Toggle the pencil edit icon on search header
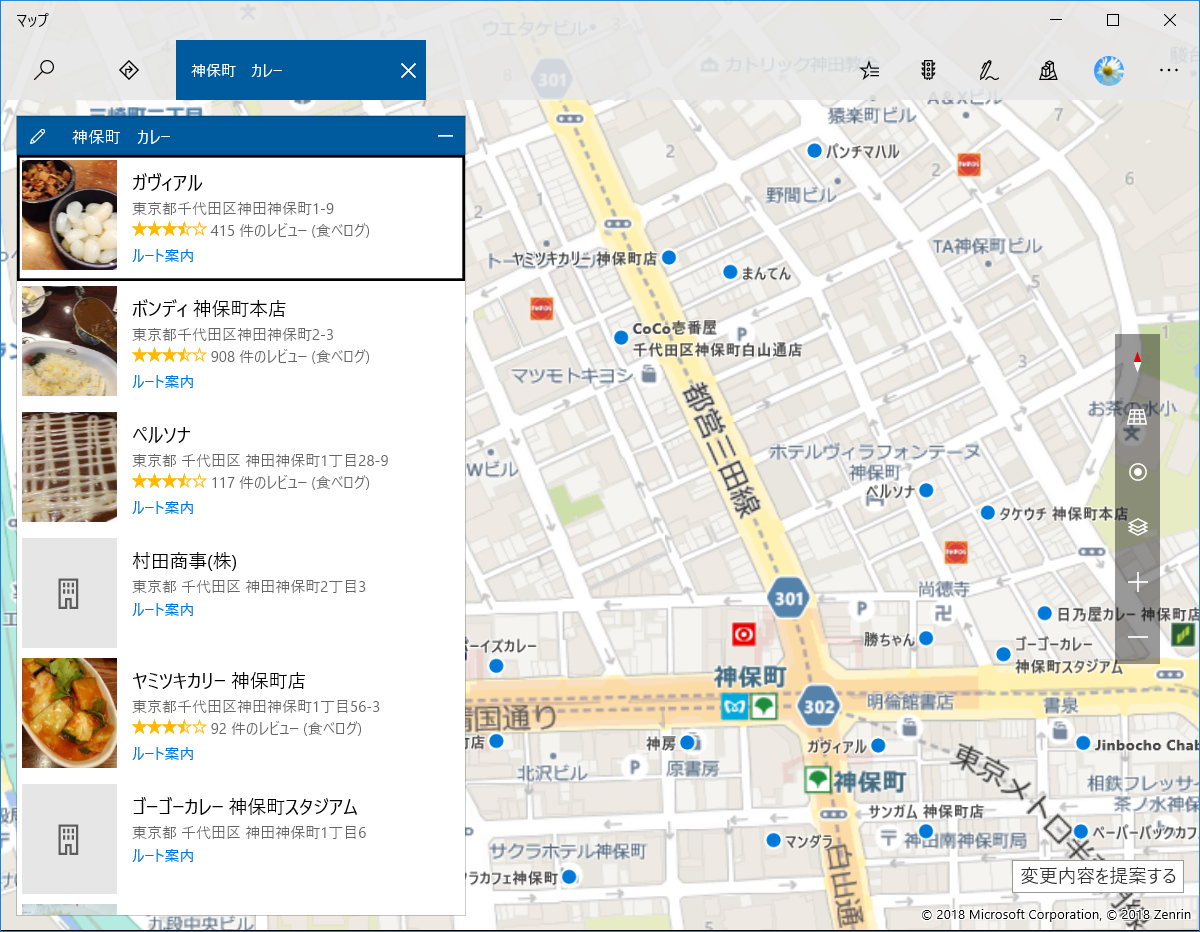Viewport: 1200px width, 932px height. [x=40, y=135]
